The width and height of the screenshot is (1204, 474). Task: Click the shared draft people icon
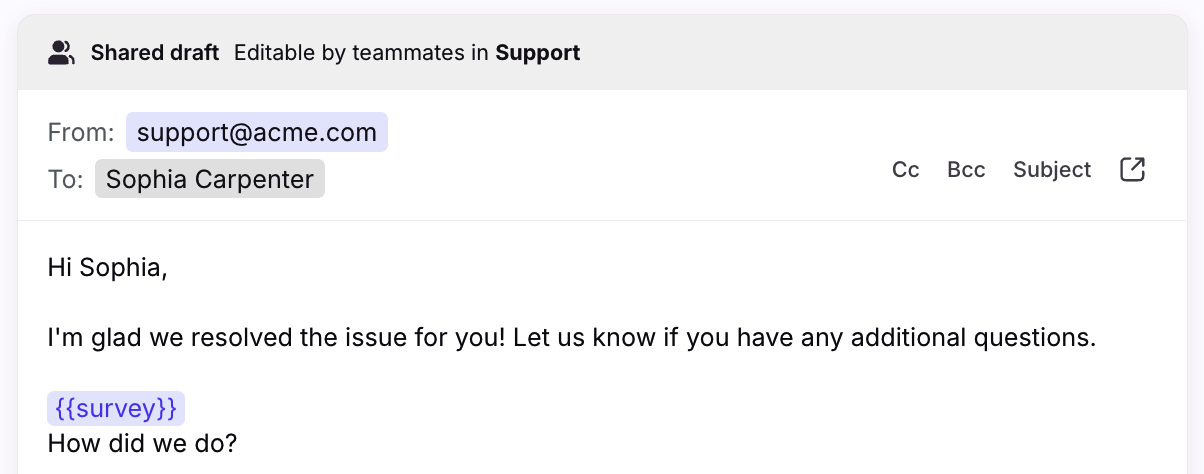[x=61, y=53]
